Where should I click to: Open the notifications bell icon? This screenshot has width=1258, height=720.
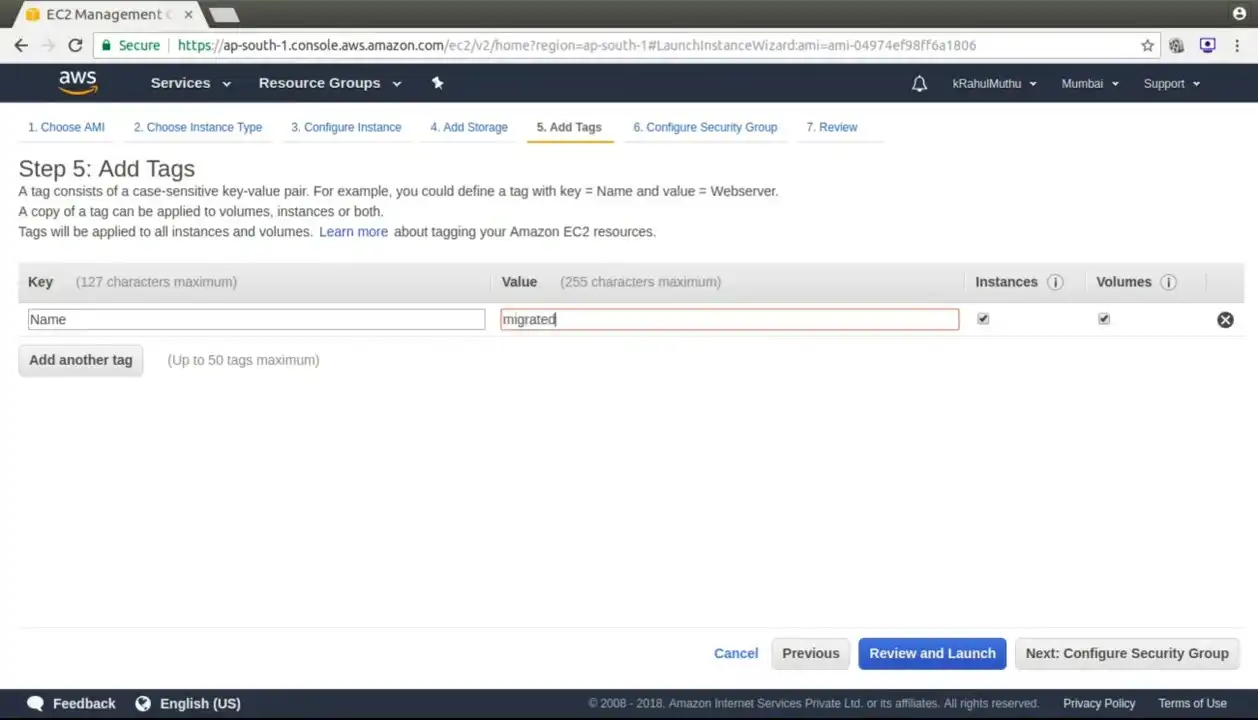point(920,84)
